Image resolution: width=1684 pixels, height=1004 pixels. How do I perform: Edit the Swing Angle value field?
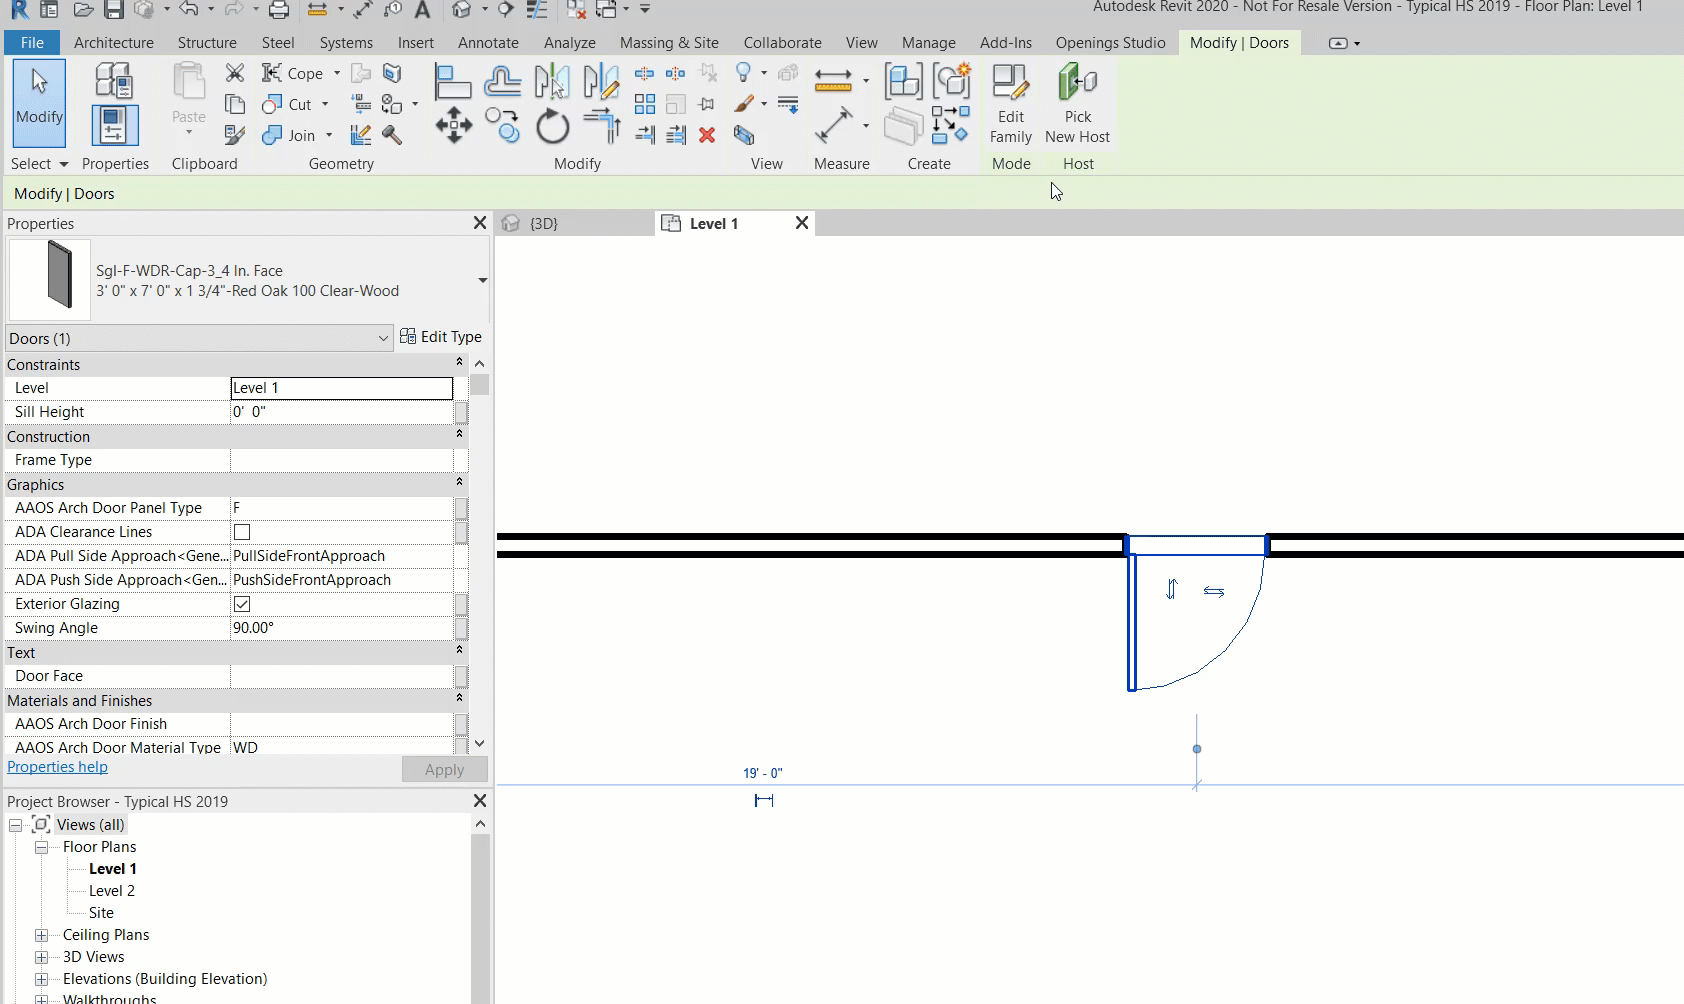coord(340,627)
